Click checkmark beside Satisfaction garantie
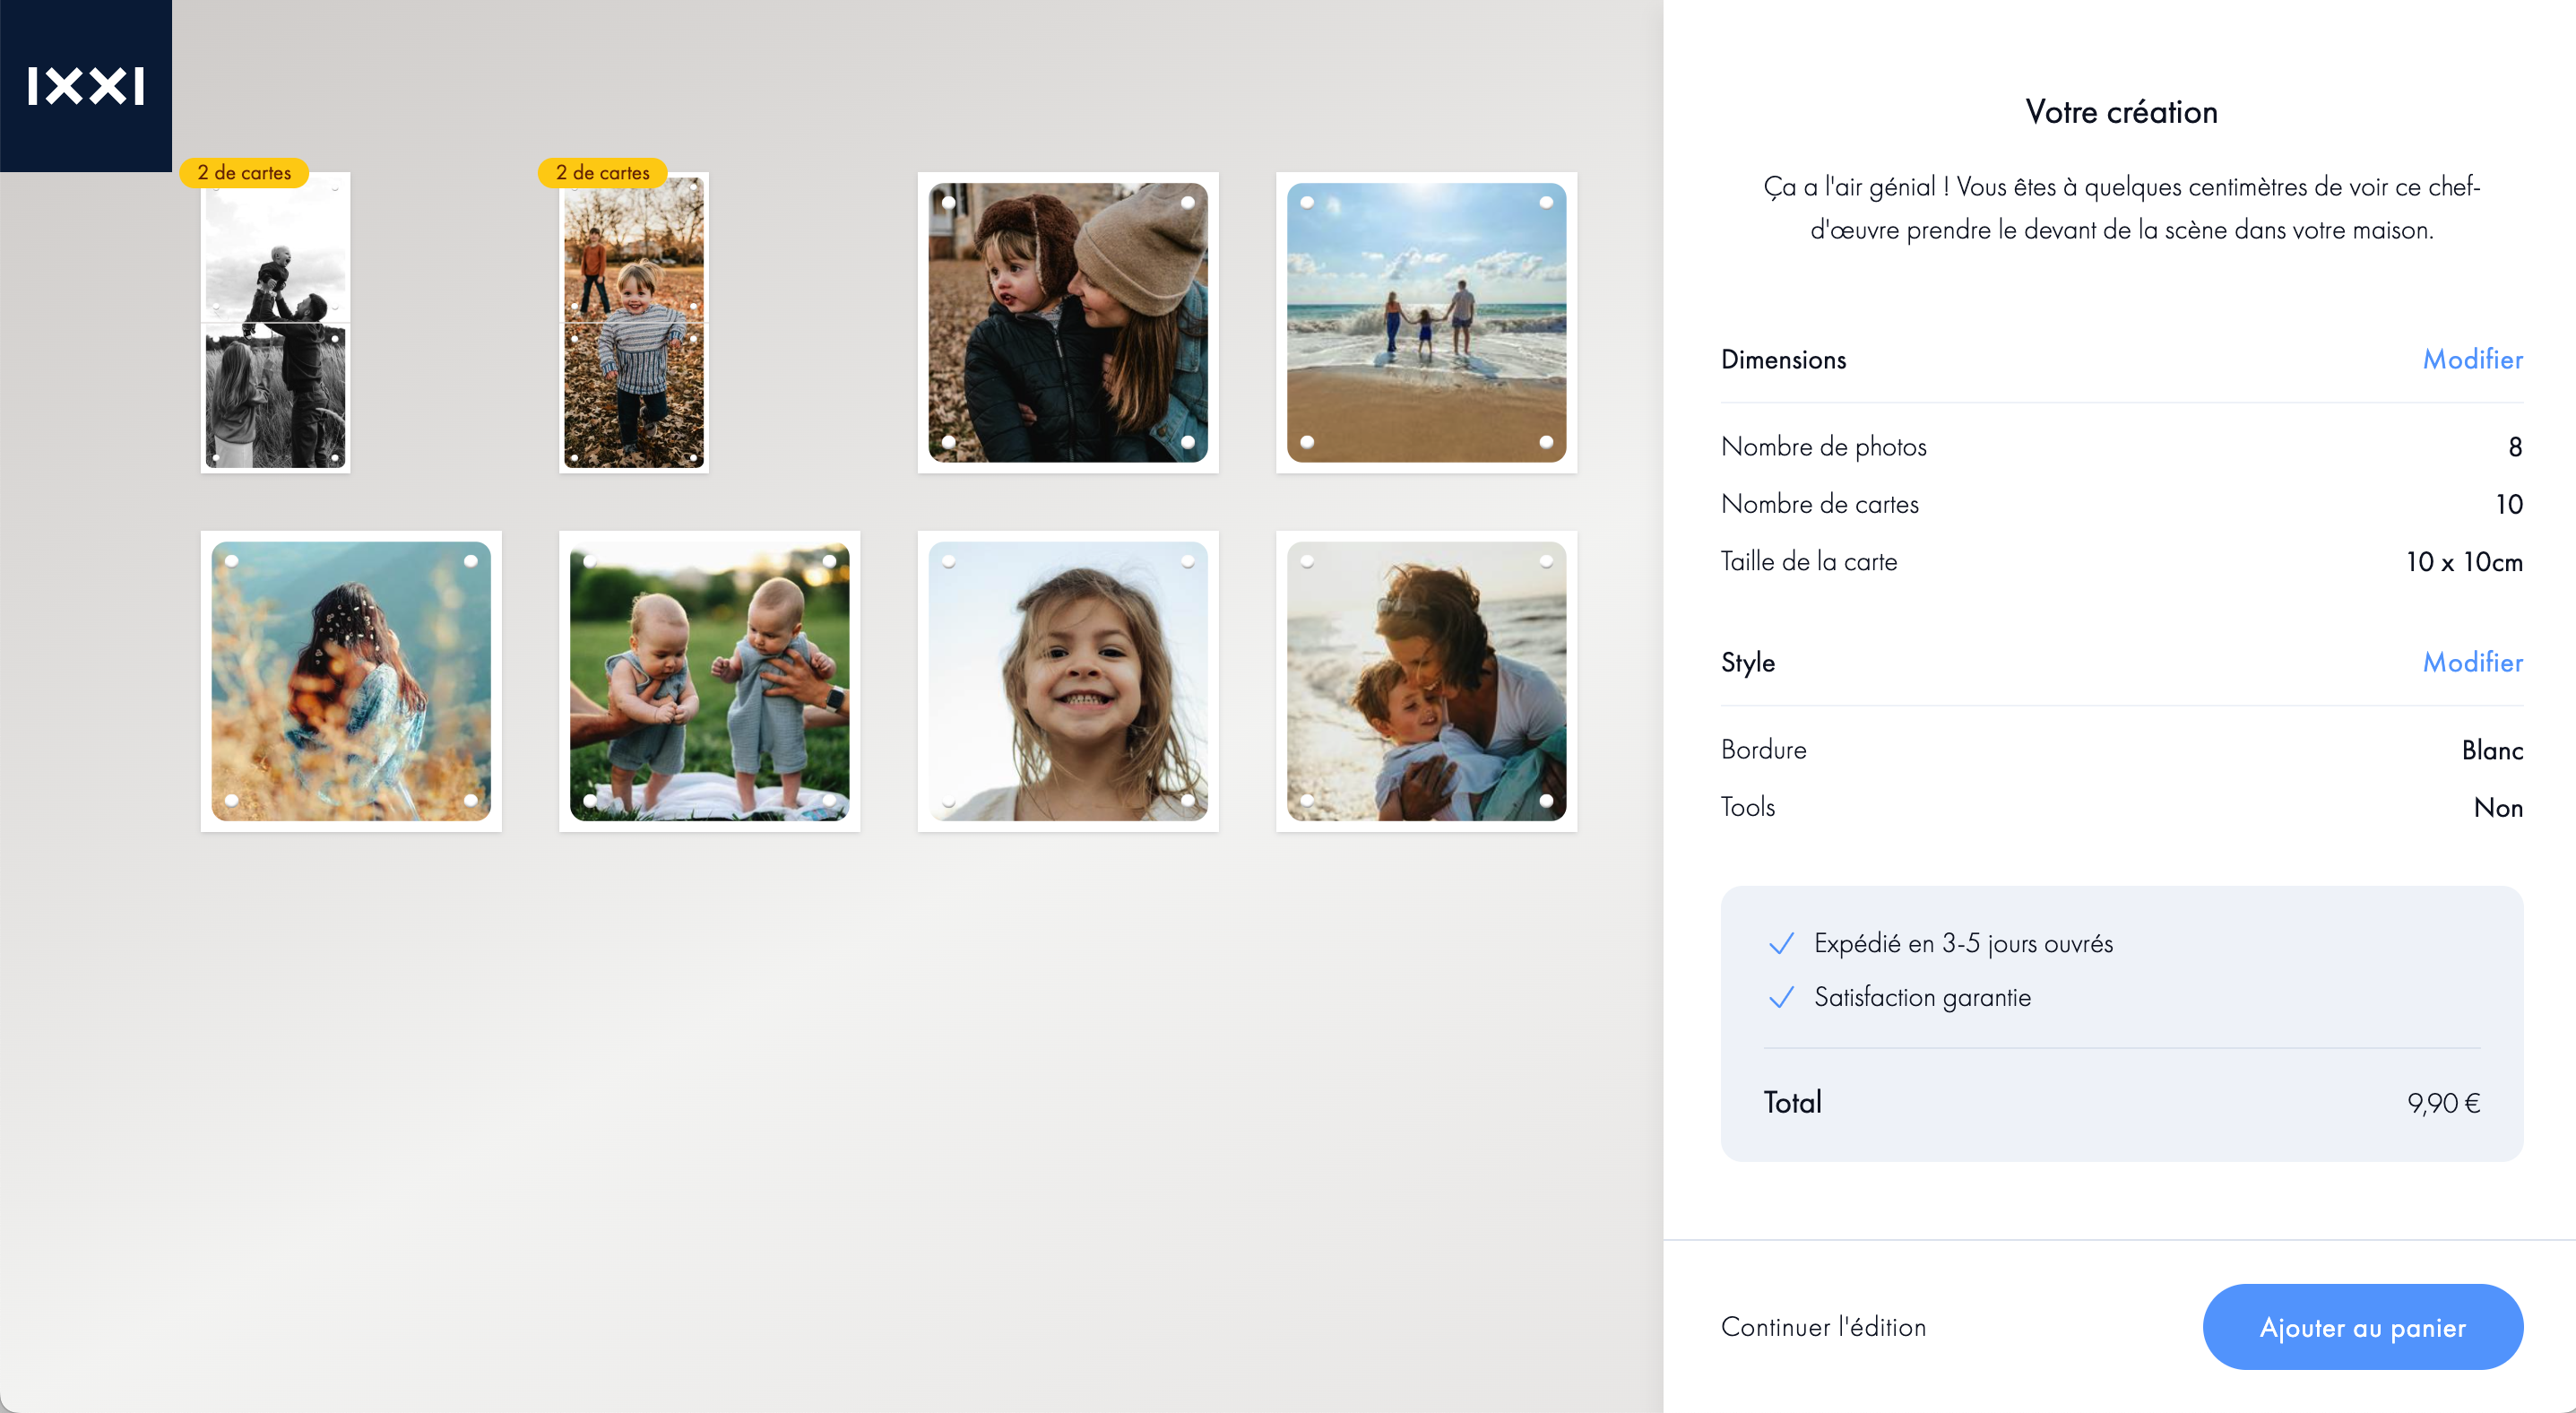Screen dimensions: 2576x1413 click(x=1781, y=998)
